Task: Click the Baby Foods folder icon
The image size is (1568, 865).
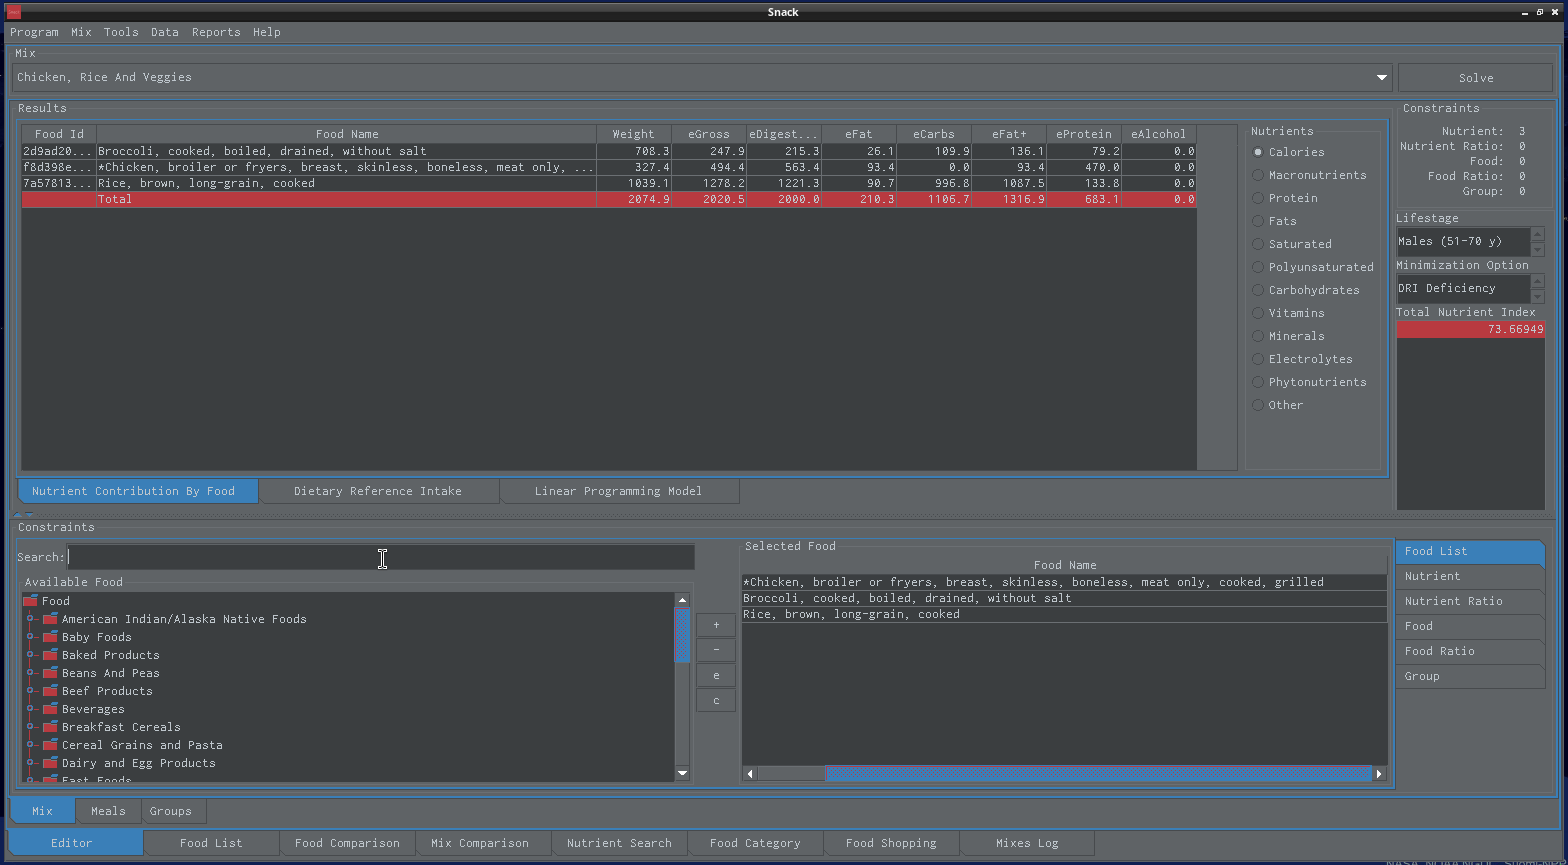Action: pos(50,637)
